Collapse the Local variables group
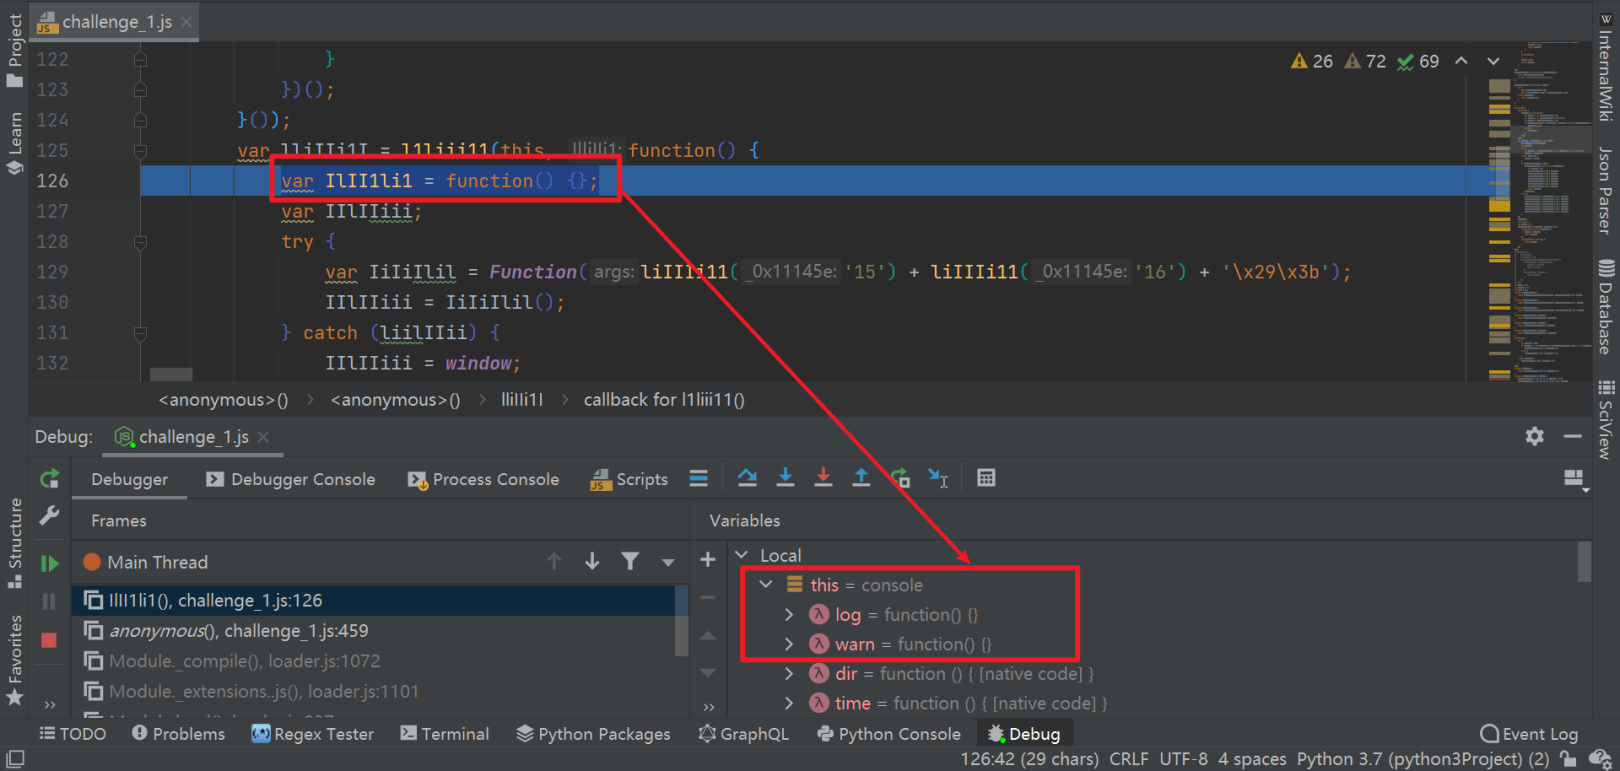The image size is (1620, 771). click(x=742, y=554)
